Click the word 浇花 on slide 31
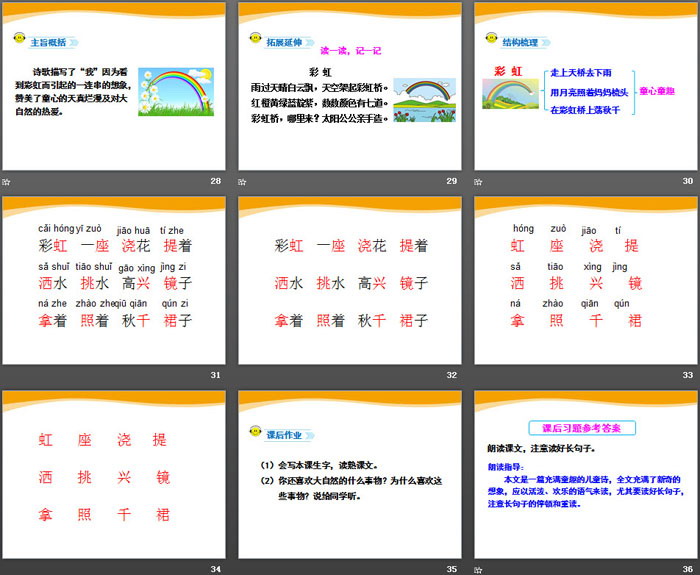700x575 pixels. point(136,246)
